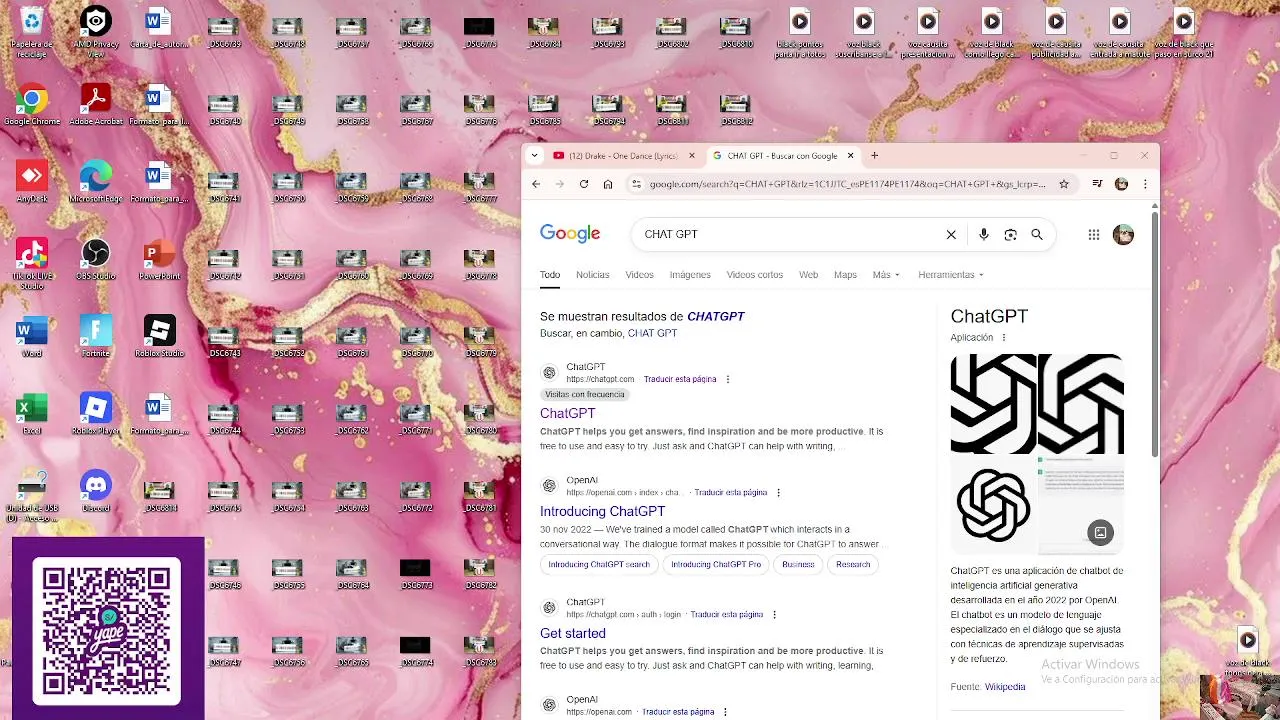Screen dimensions: 1280x720
Task: Select the Videos cortos search tab
Action: [755, 275]
